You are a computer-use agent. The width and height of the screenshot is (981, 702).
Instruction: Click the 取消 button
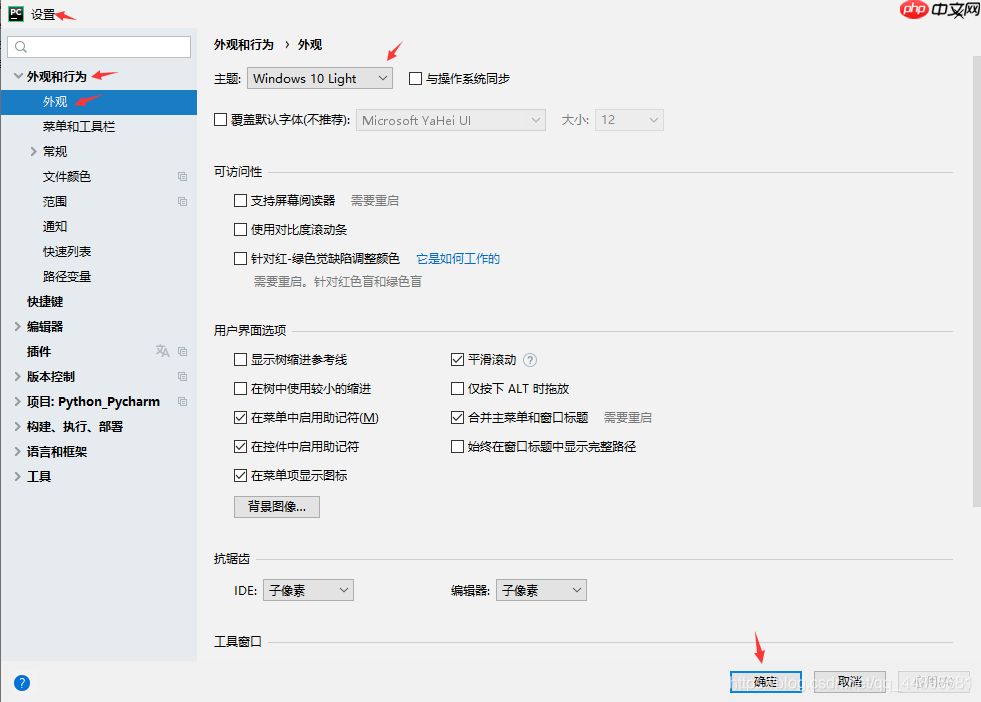click(850, 681)
